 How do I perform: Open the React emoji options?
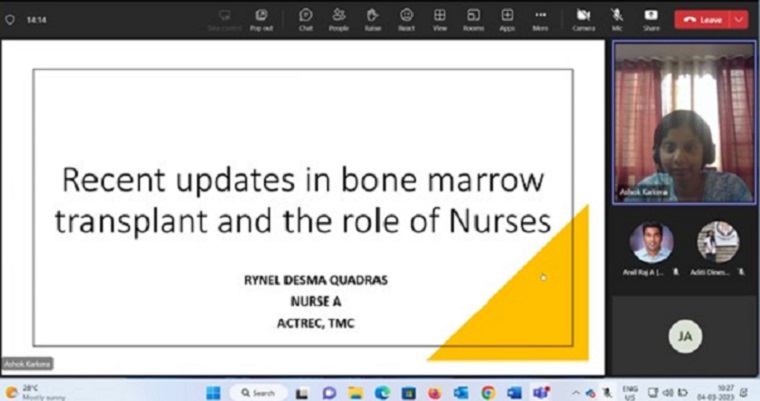click(x=406, y=18)
